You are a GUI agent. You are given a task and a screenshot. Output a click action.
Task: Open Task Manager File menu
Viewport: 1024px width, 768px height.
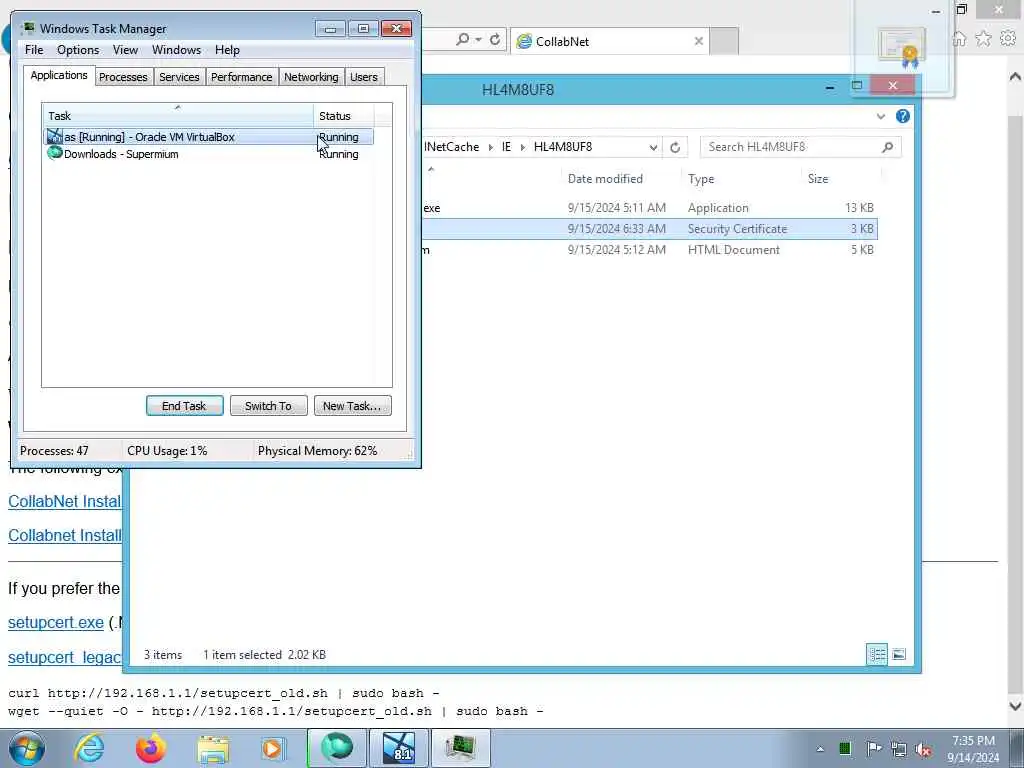click(34, 50)
